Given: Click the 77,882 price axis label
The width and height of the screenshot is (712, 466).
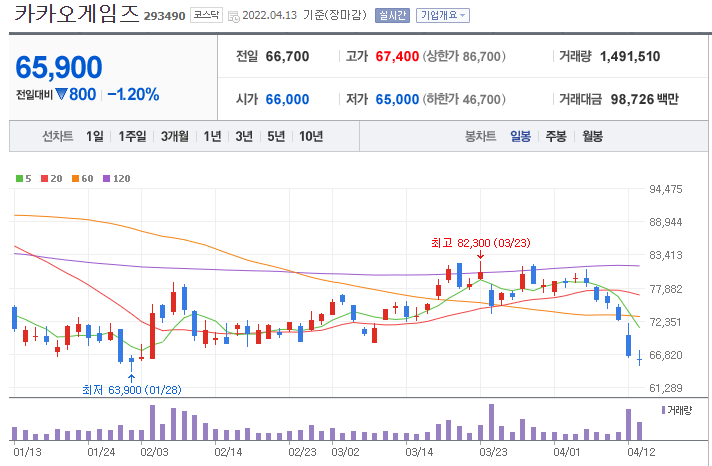Looking at the screenshot, I should 665,289.
